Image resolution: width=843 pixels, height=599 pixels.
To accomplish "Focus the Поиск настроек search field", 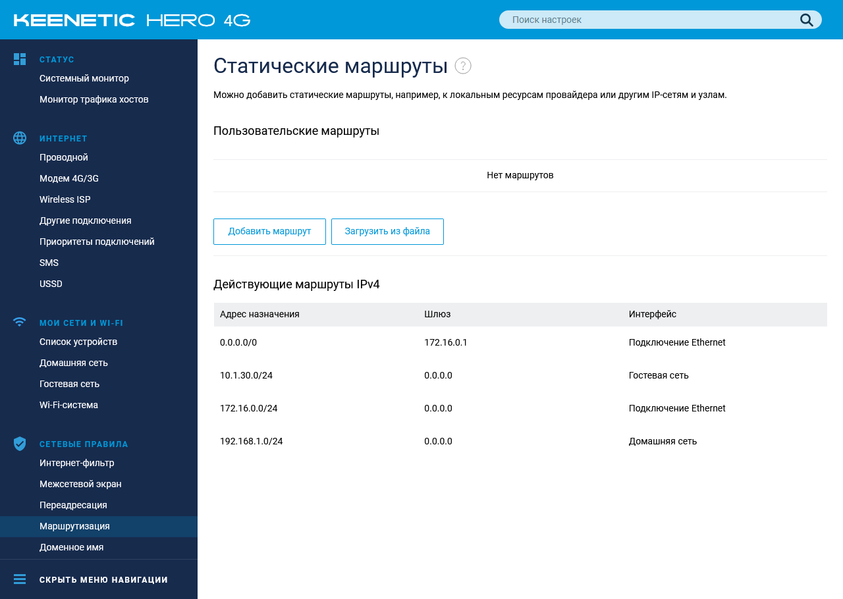I will tap(660, 20).
